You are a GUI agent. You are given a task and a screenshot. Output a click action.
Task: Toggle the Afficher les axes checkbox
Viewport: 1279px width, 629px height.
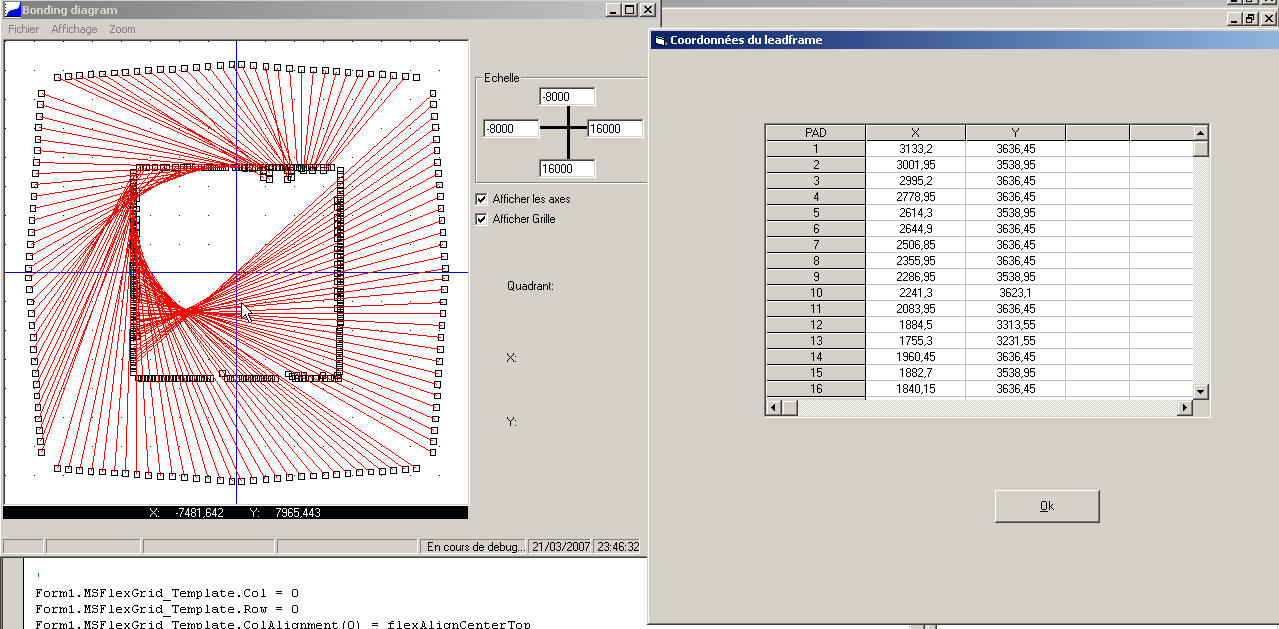pos(481,199)
